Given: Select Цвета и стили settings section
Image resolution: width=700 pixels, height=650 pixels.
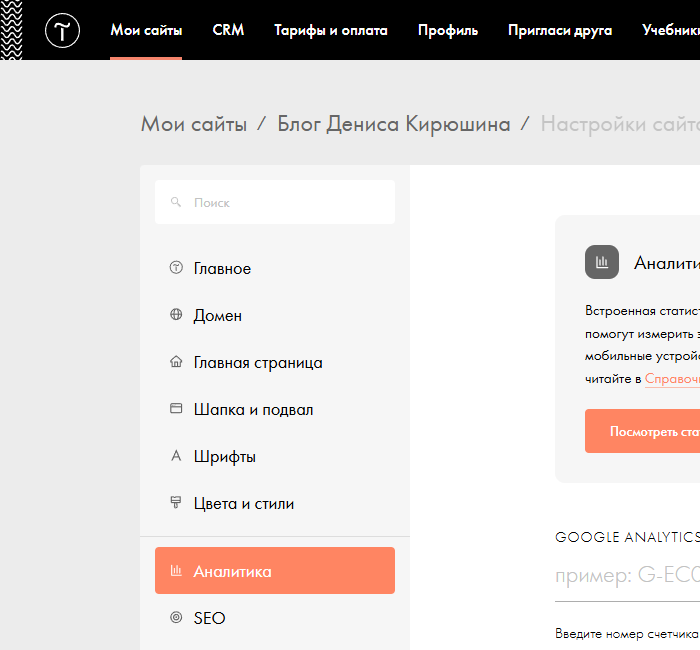Looking at the screenshot, I should (x=275, y=503).
